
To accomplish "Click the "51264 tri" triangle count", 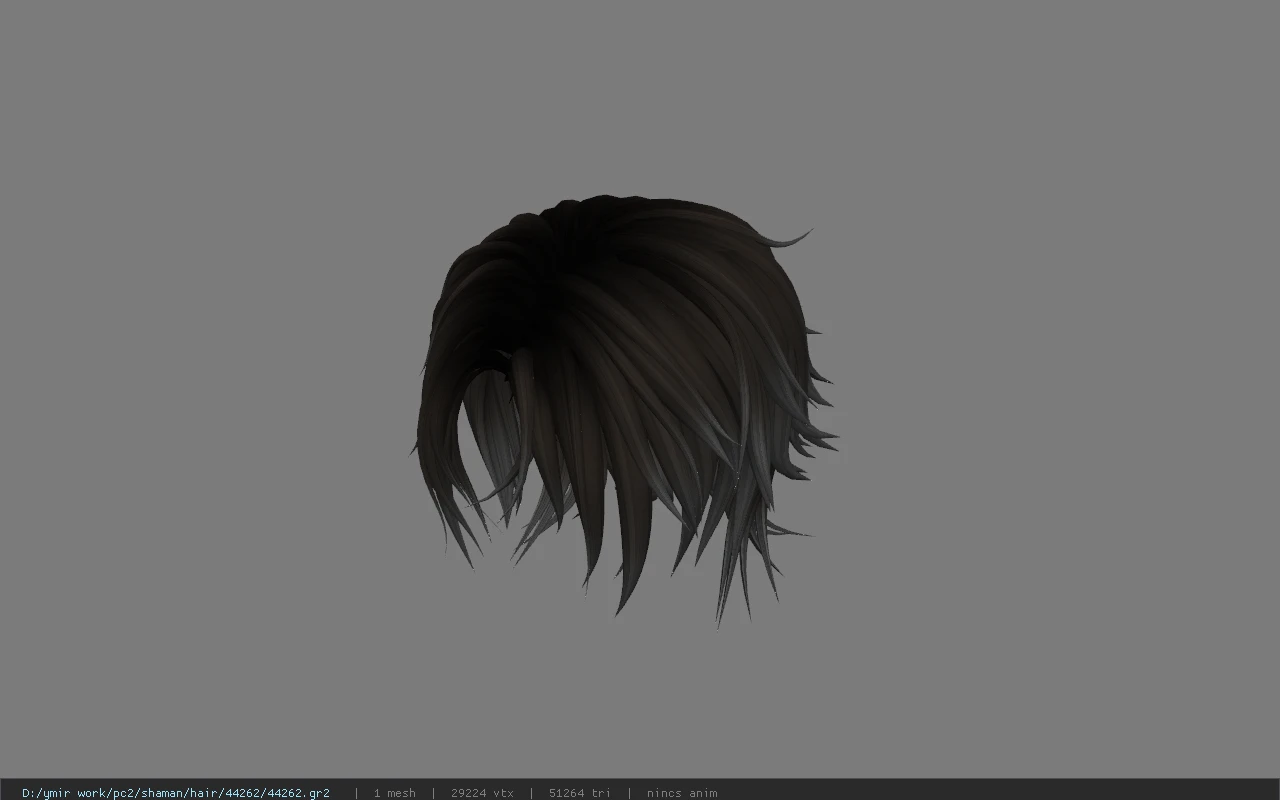I will [x=579, y=793].
